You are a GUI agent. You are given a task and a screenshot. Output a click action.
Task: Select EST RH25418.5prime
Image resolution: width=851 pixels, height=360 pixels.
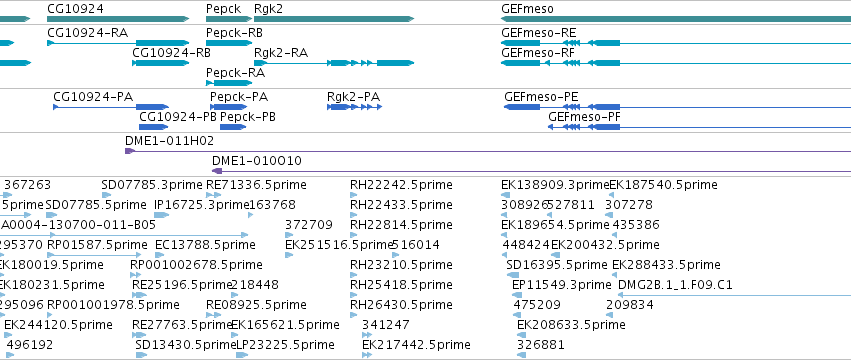(401, 285)
